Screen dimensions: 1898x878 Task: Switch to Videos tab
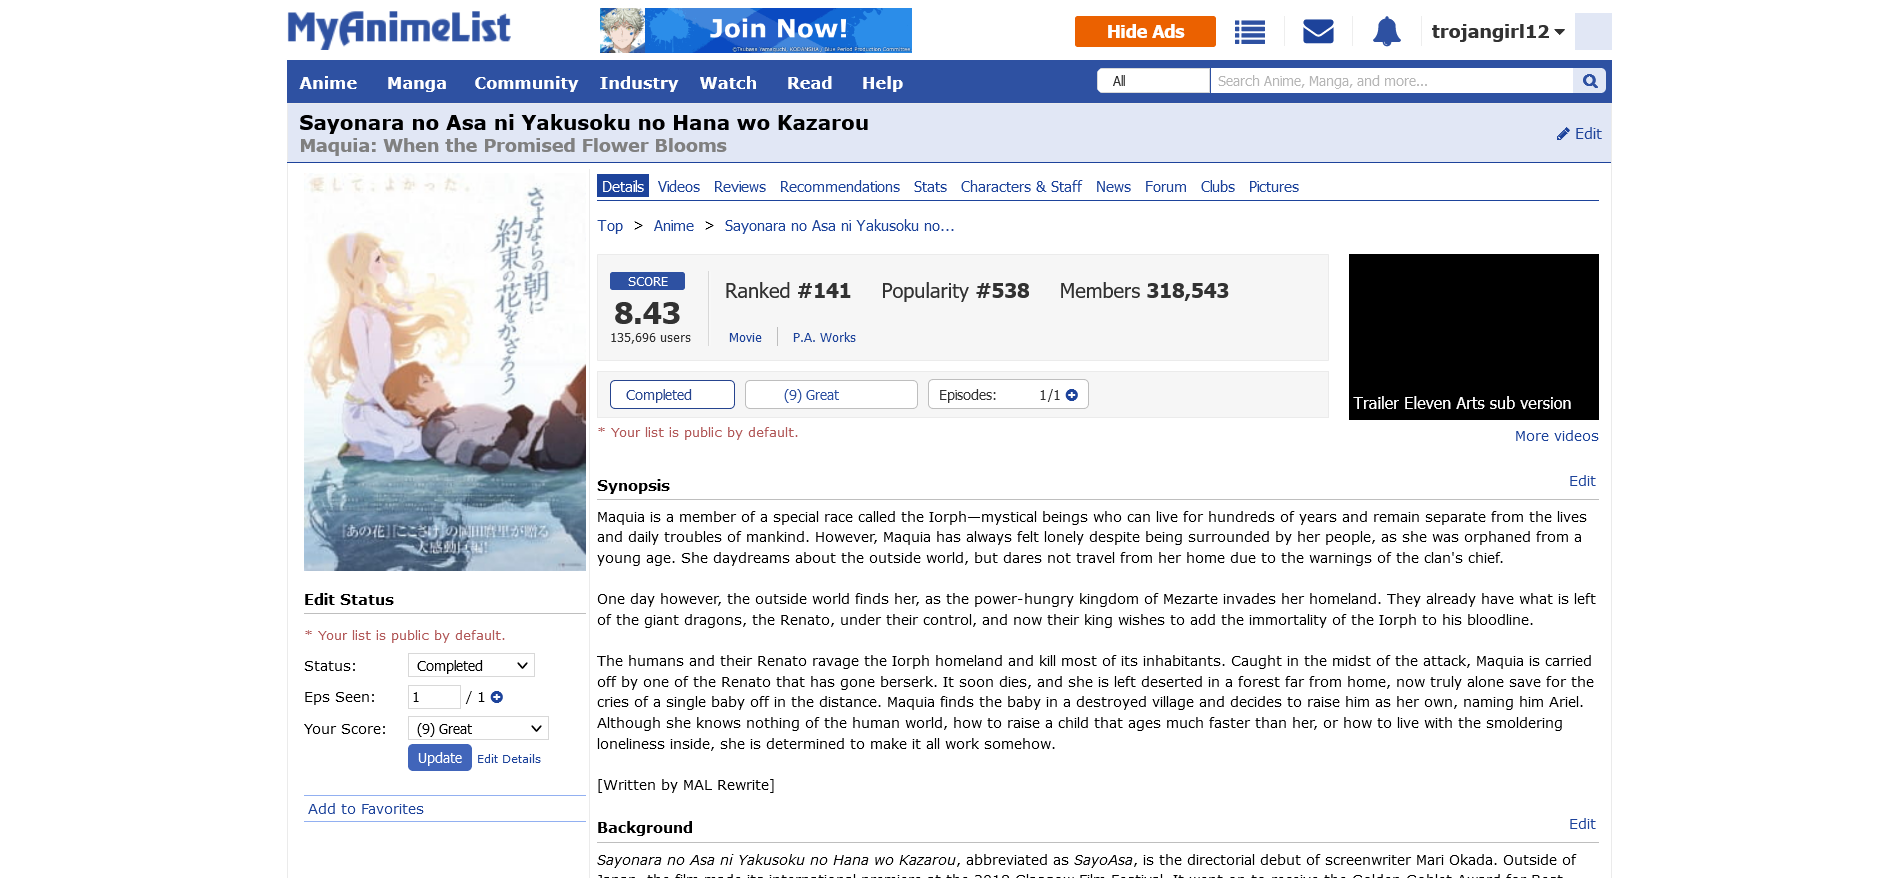(x=679, y=187)
